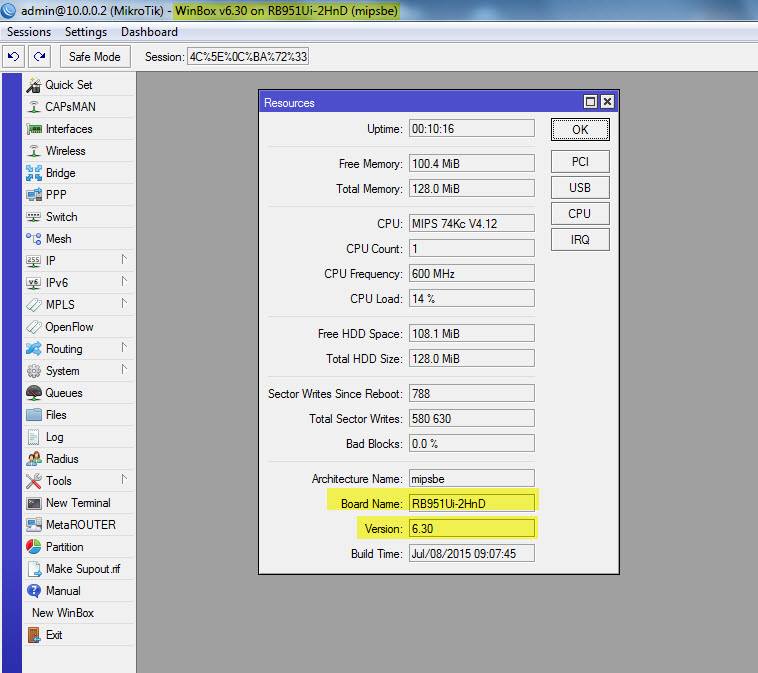
Task: Click the Board Name field
Action: [472, 503]
